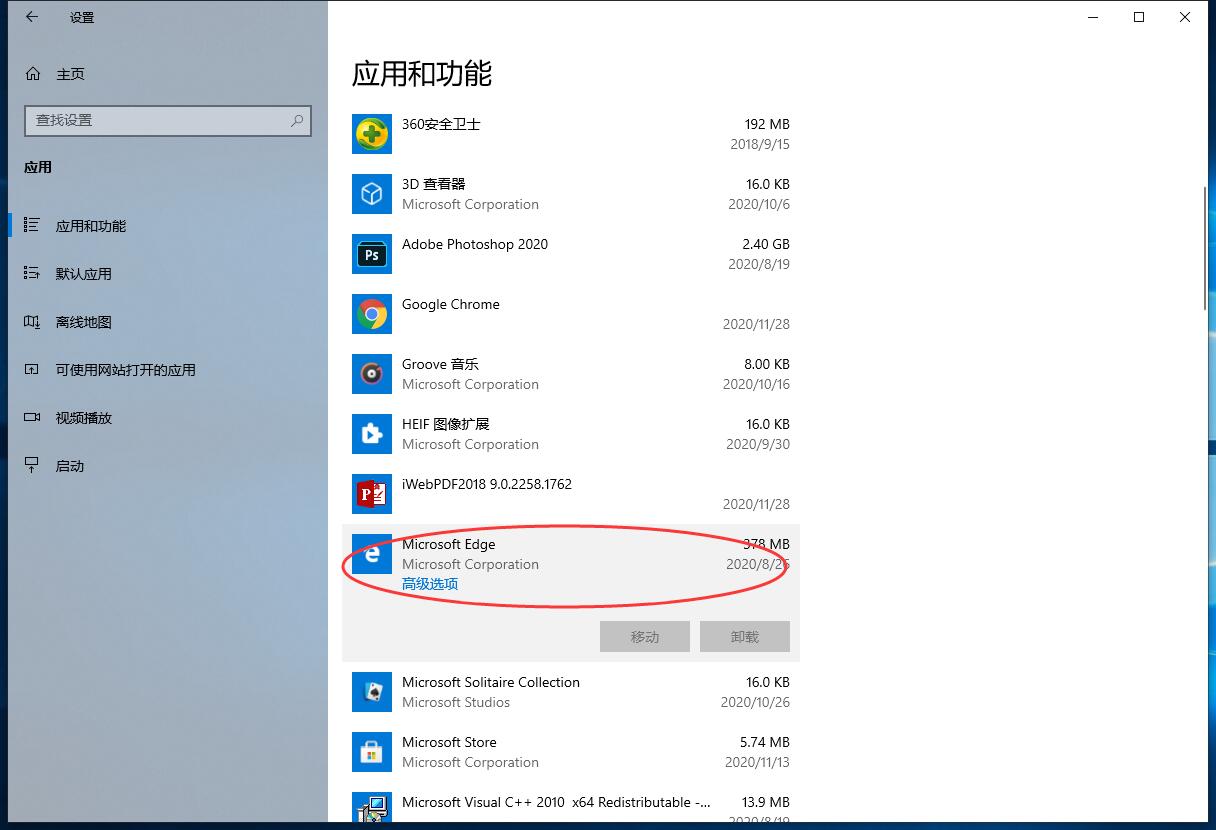Image resolution: width=1216 pixels, height=830 pixels.
Task: Select Microsoft Visual C++ 2010 x64 entry
Action: coord(557,802)
